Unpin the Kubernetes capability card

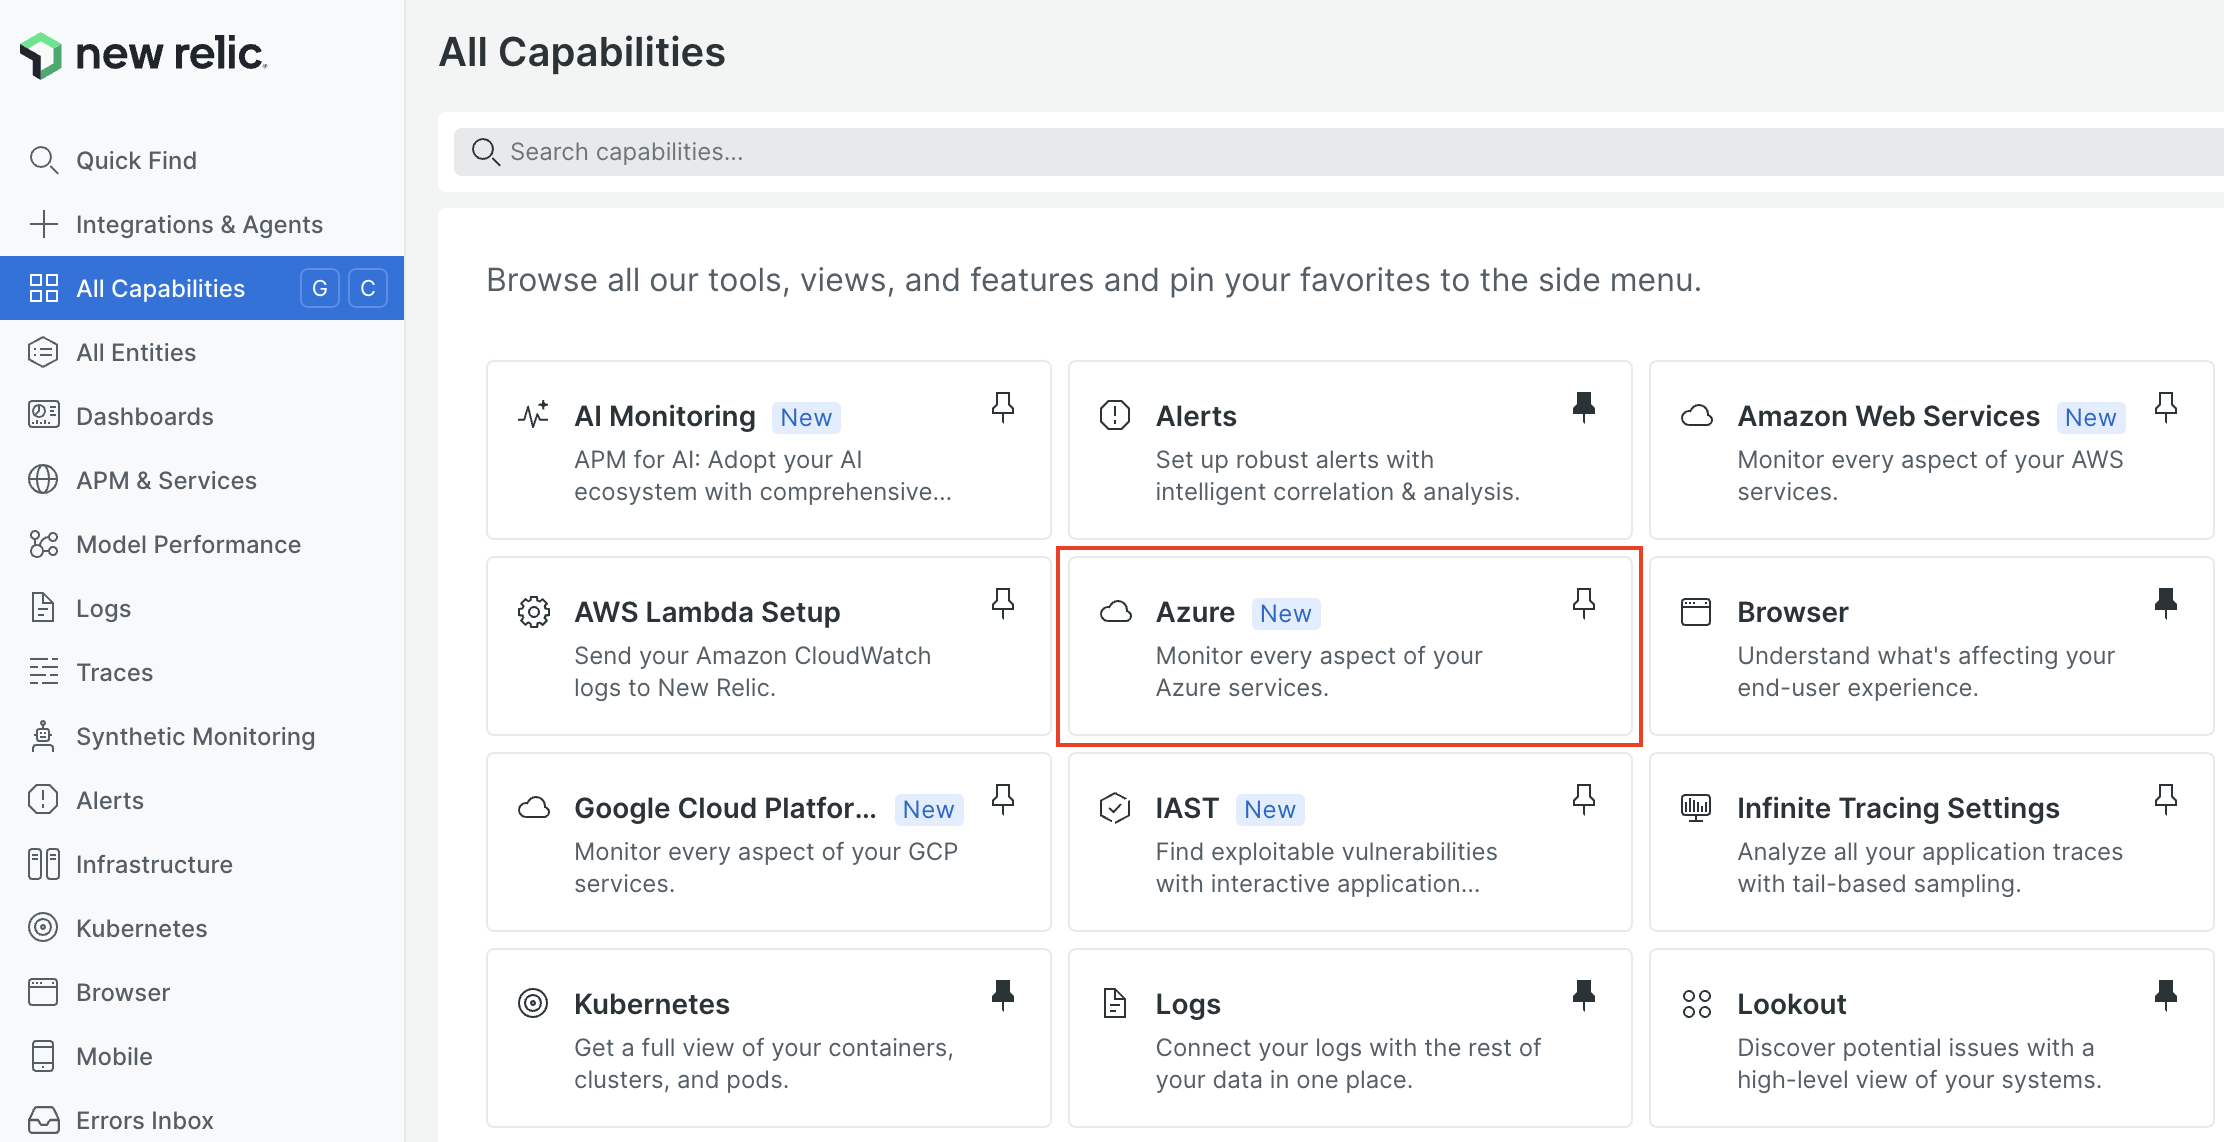tap(1003, 995)
